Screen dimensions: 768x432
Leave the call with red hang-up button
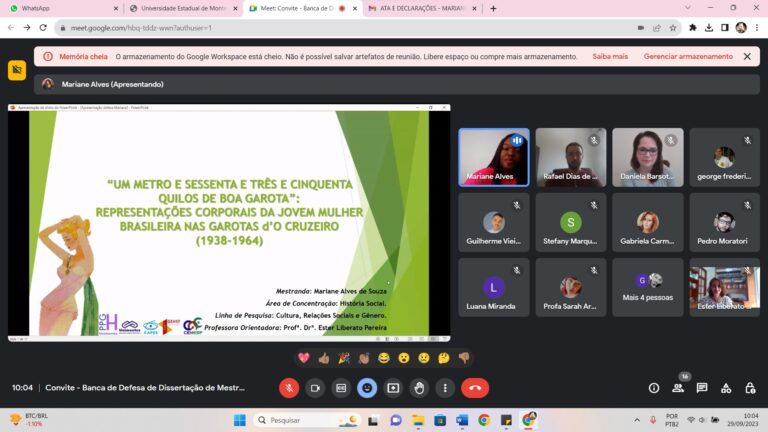(x=475, y=388)
